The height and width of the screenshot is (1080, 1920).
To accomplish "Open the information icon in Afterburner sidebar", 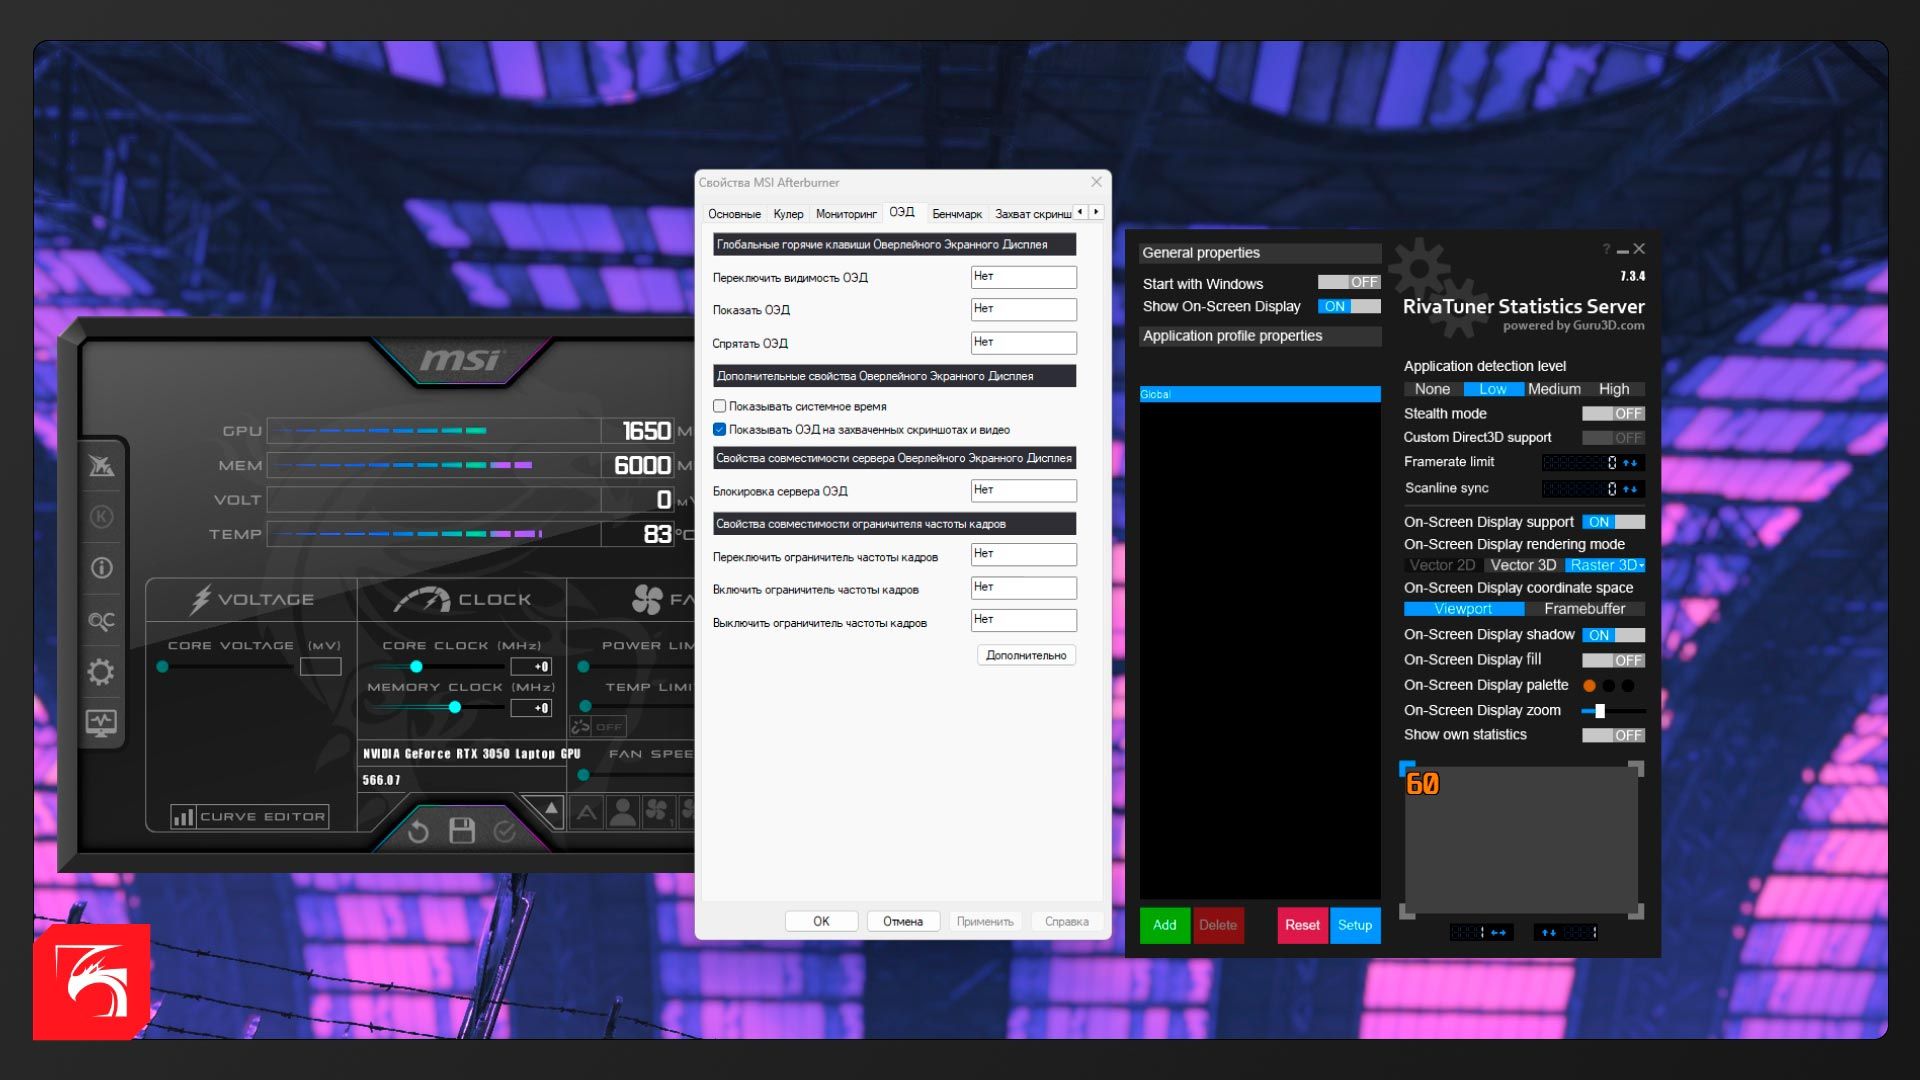I will point(101,568).
